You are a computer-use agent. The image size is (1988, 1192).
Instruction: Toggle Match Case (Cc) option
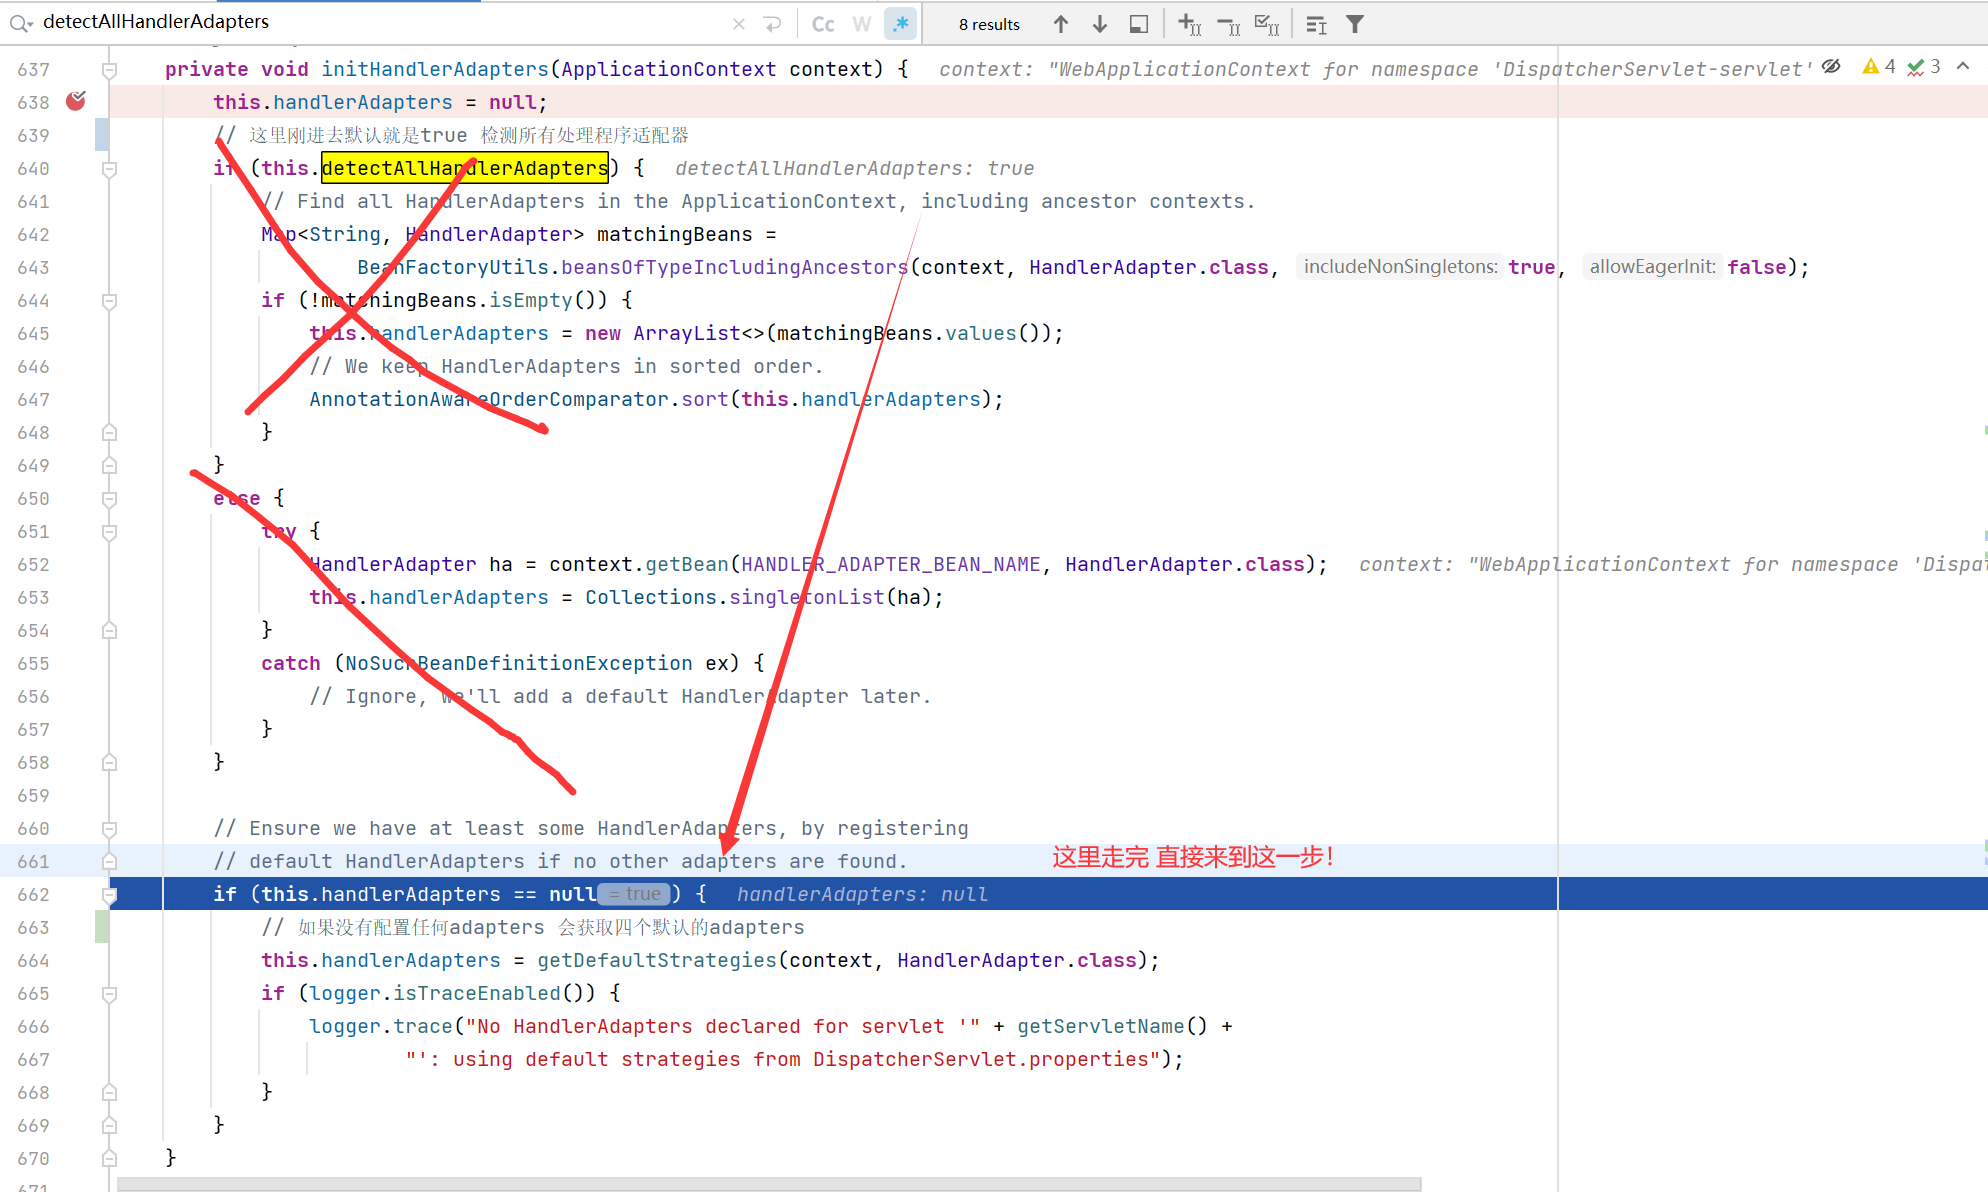[x=823, y=24]
